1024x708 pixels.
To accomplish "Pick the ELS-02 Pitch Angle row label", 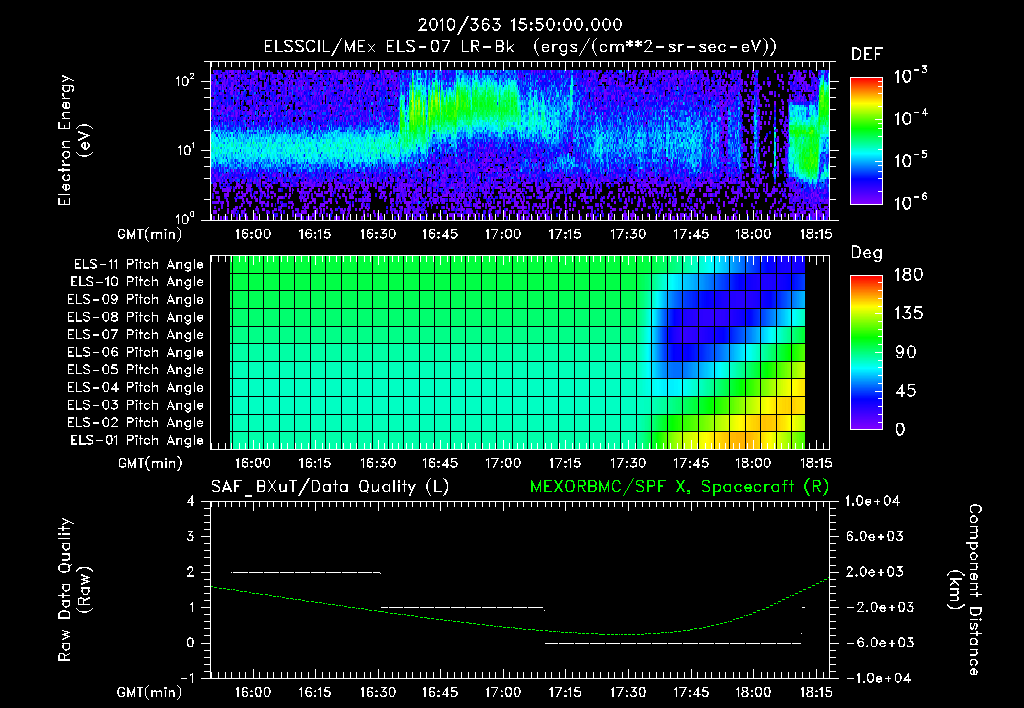I will pyautogui.click(x=136, y=423).
